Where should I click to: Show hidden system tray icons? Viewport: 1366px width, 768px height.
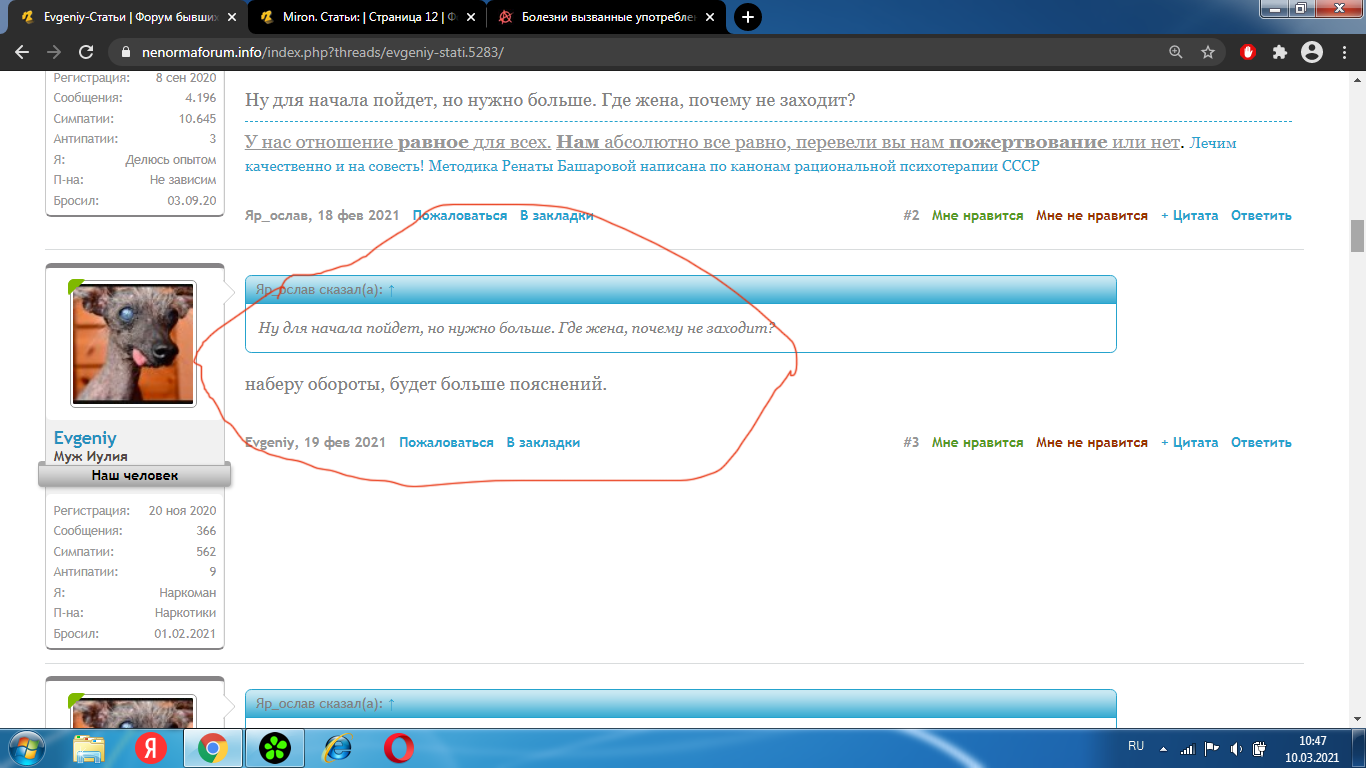(x=1162, y=748)
